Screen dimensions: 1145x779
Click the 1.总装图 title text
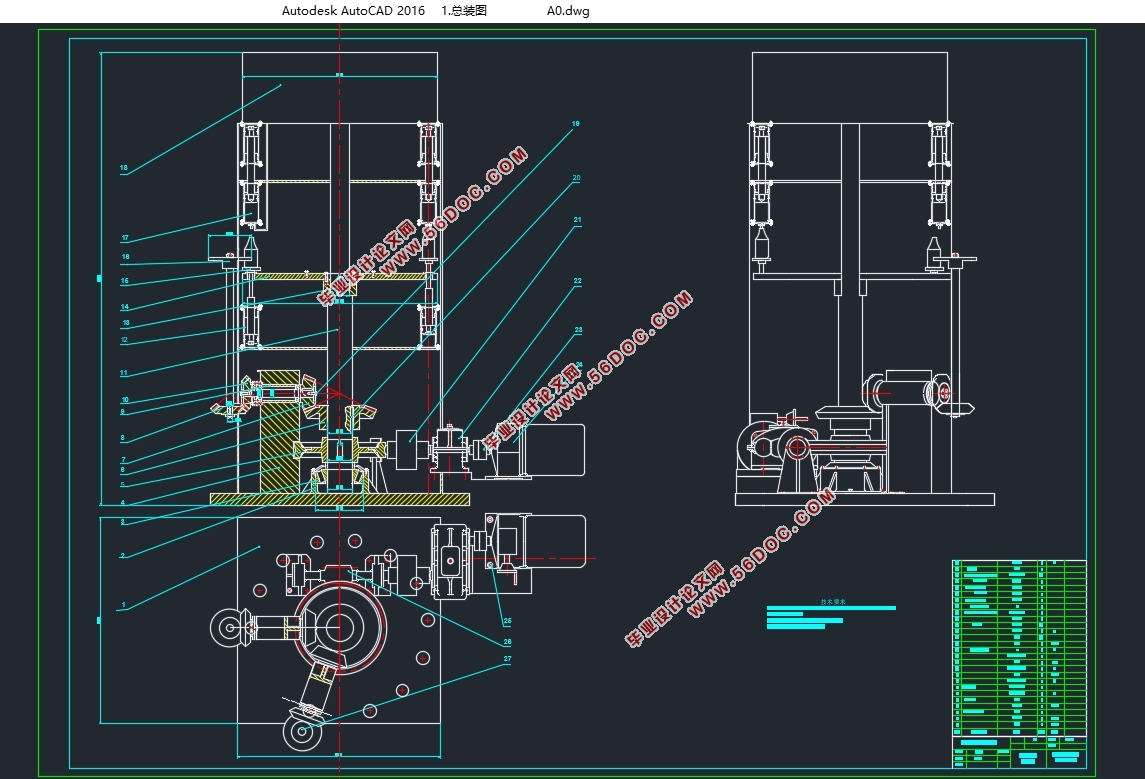click(464, 11)
